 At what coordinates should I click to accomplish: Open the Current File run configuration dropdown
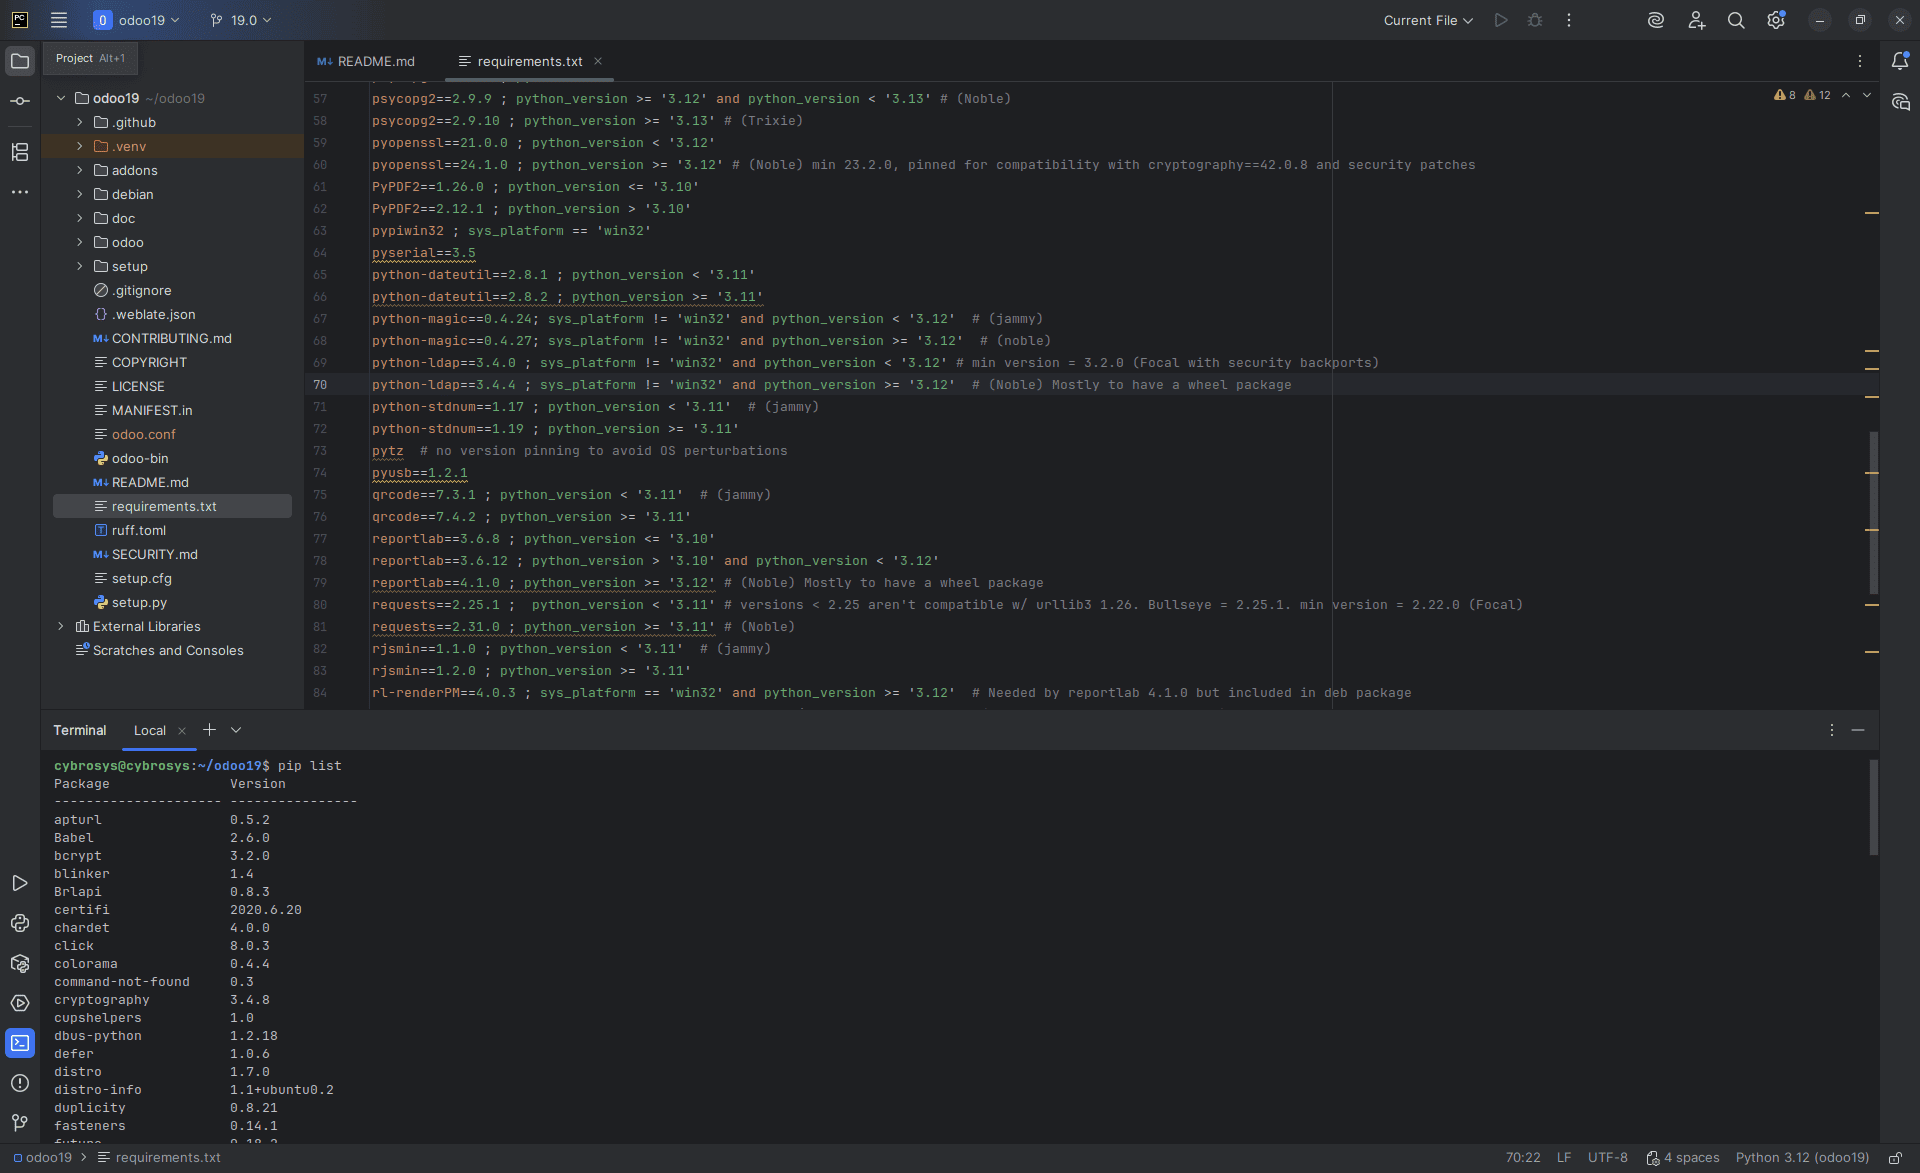(1428, 20)
